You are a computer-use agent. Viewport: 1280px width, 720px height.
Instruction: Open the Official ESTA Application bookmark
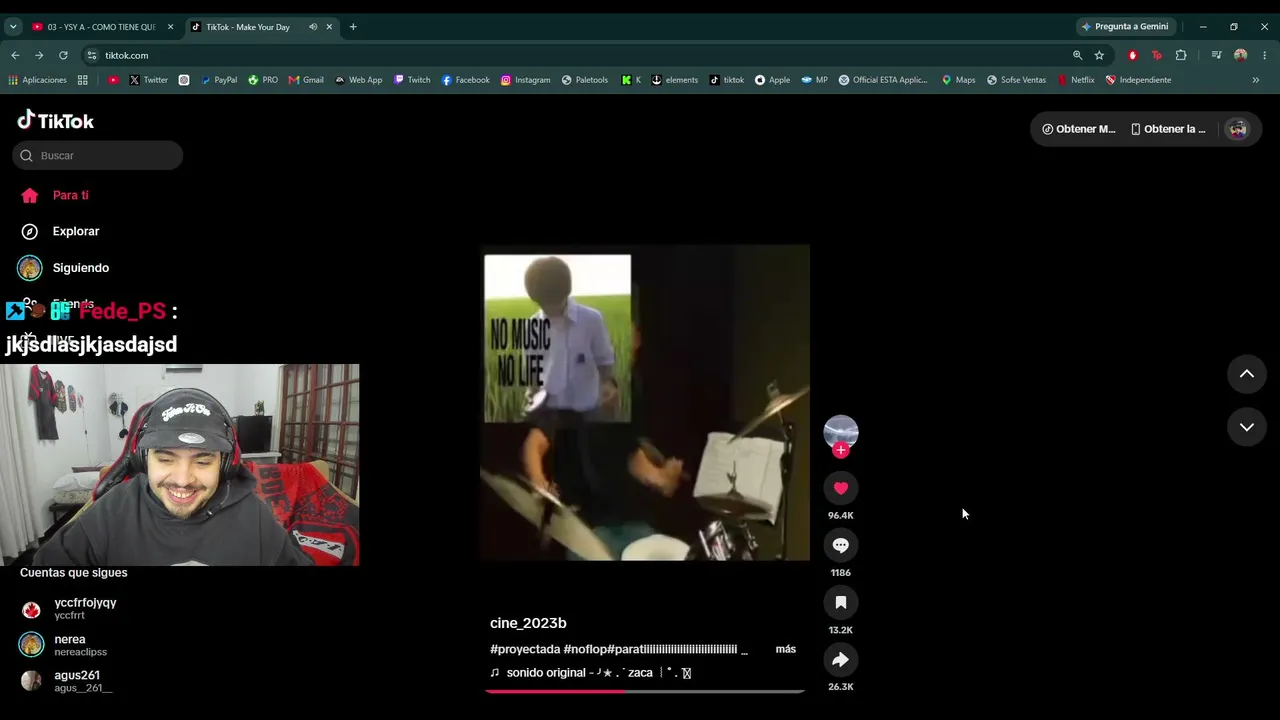883,80
